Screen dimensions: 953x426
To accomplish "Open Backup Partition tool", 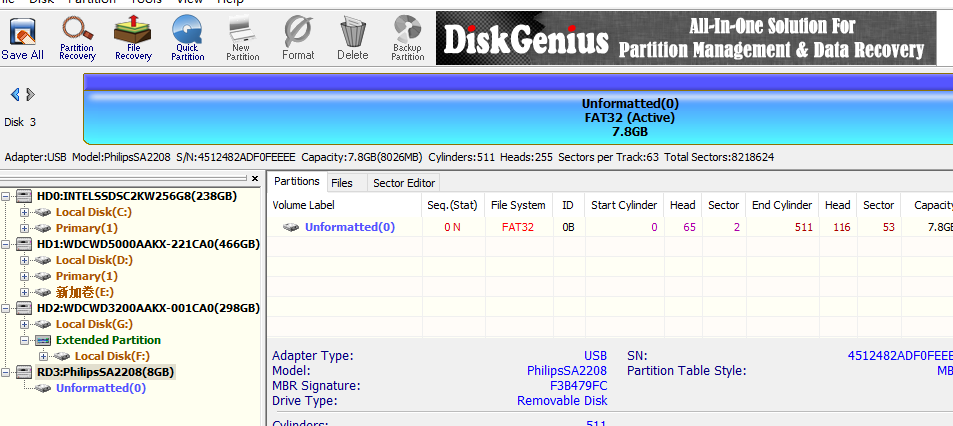I will (407, 38).
